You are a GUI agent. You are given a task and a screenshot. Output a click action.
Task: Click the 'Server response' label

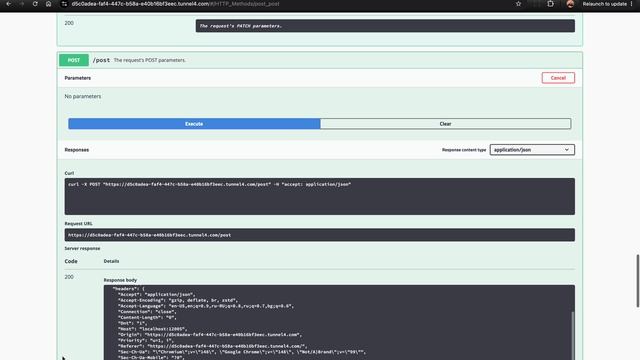point(82,248)
